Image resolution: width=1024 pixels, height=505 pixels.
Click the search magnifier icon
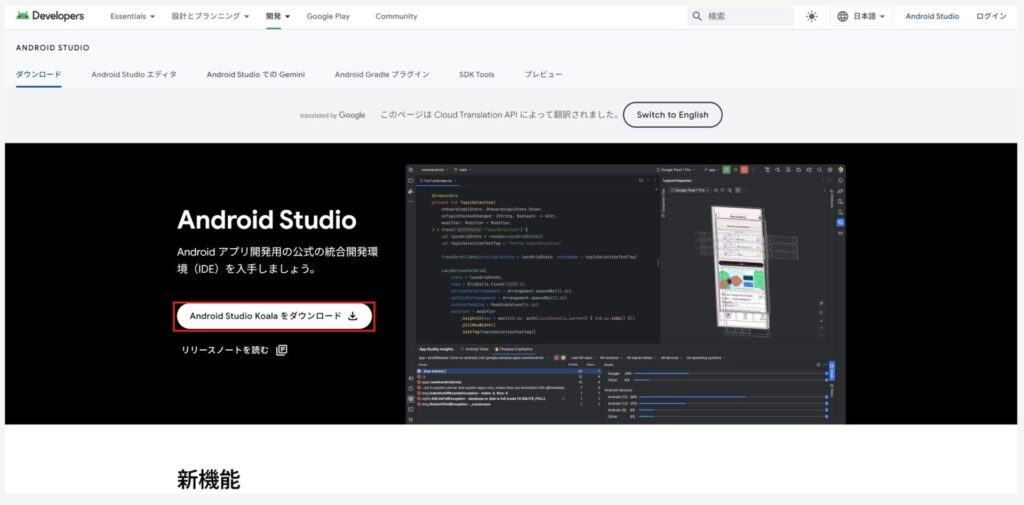pos(696,16)
